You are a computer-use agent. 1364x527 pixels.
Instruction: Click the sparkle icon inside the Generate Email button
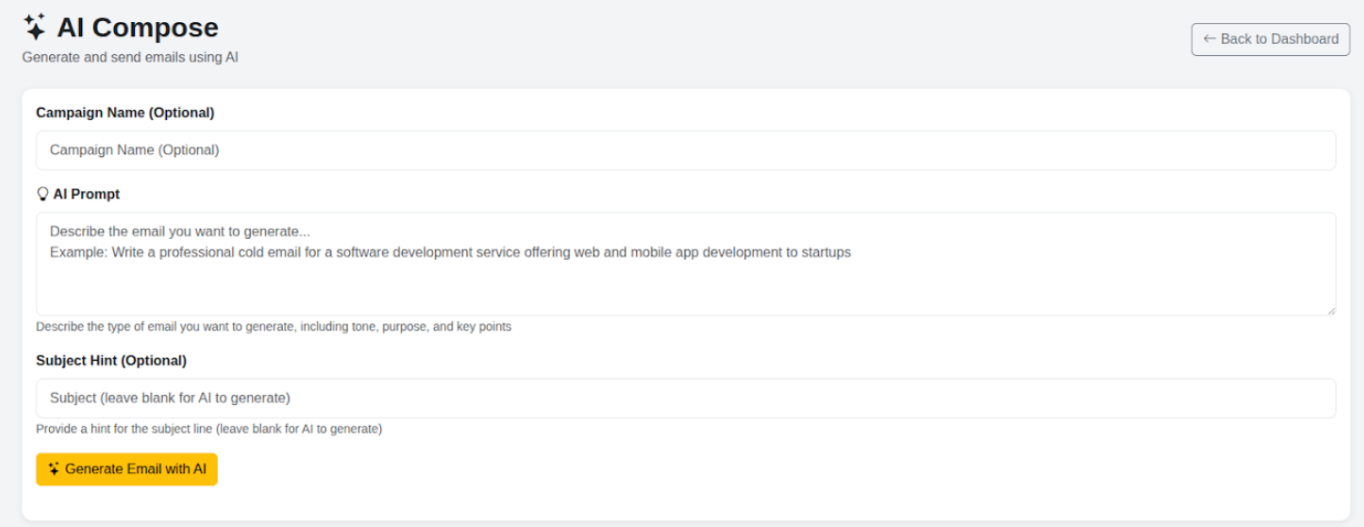click(x=54, y=469)
